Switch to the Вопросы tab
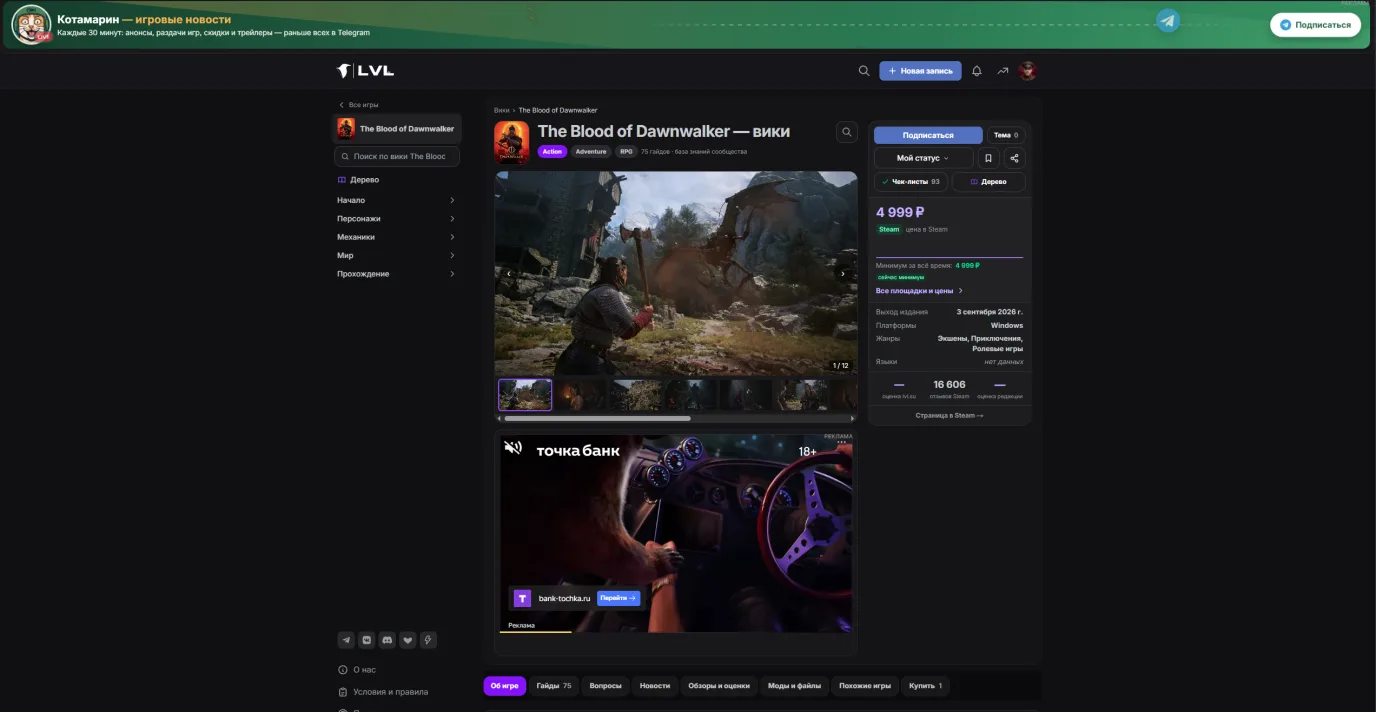Screen dimensions: 1376x712 tap(605, 686)
